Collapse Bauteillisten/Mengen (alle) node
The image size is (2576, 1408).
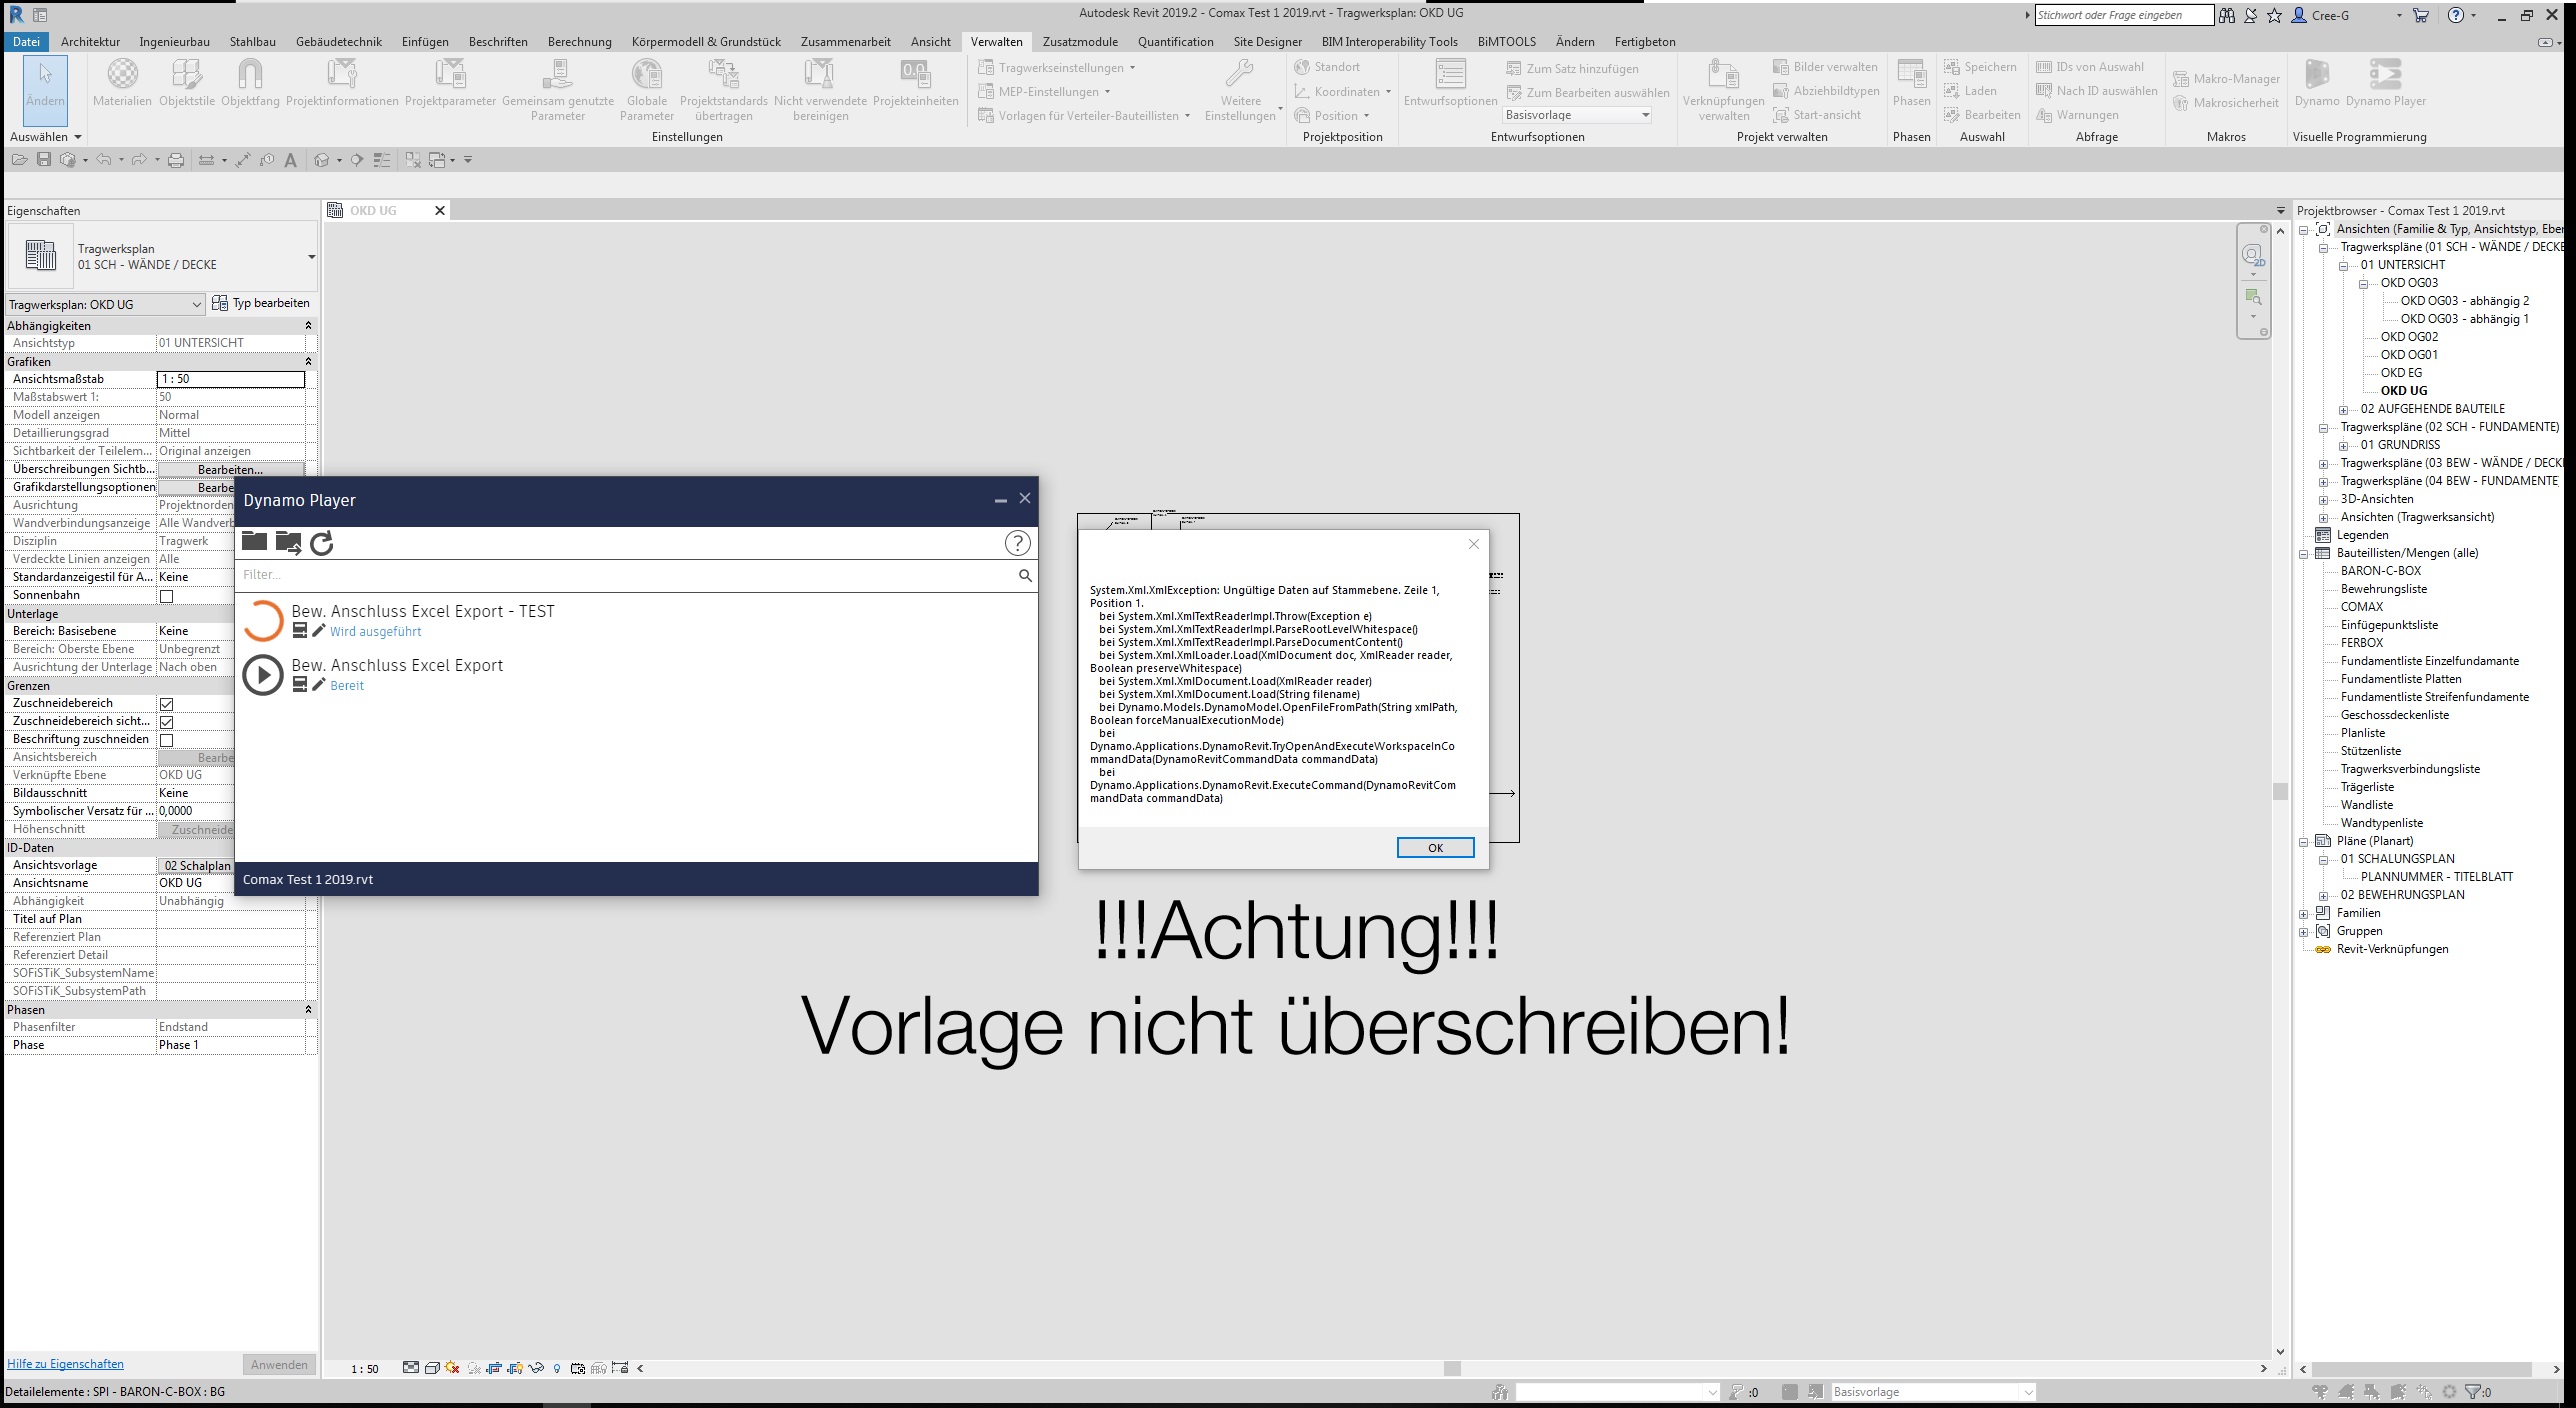pyautogui.click(x=2304, y=553)
